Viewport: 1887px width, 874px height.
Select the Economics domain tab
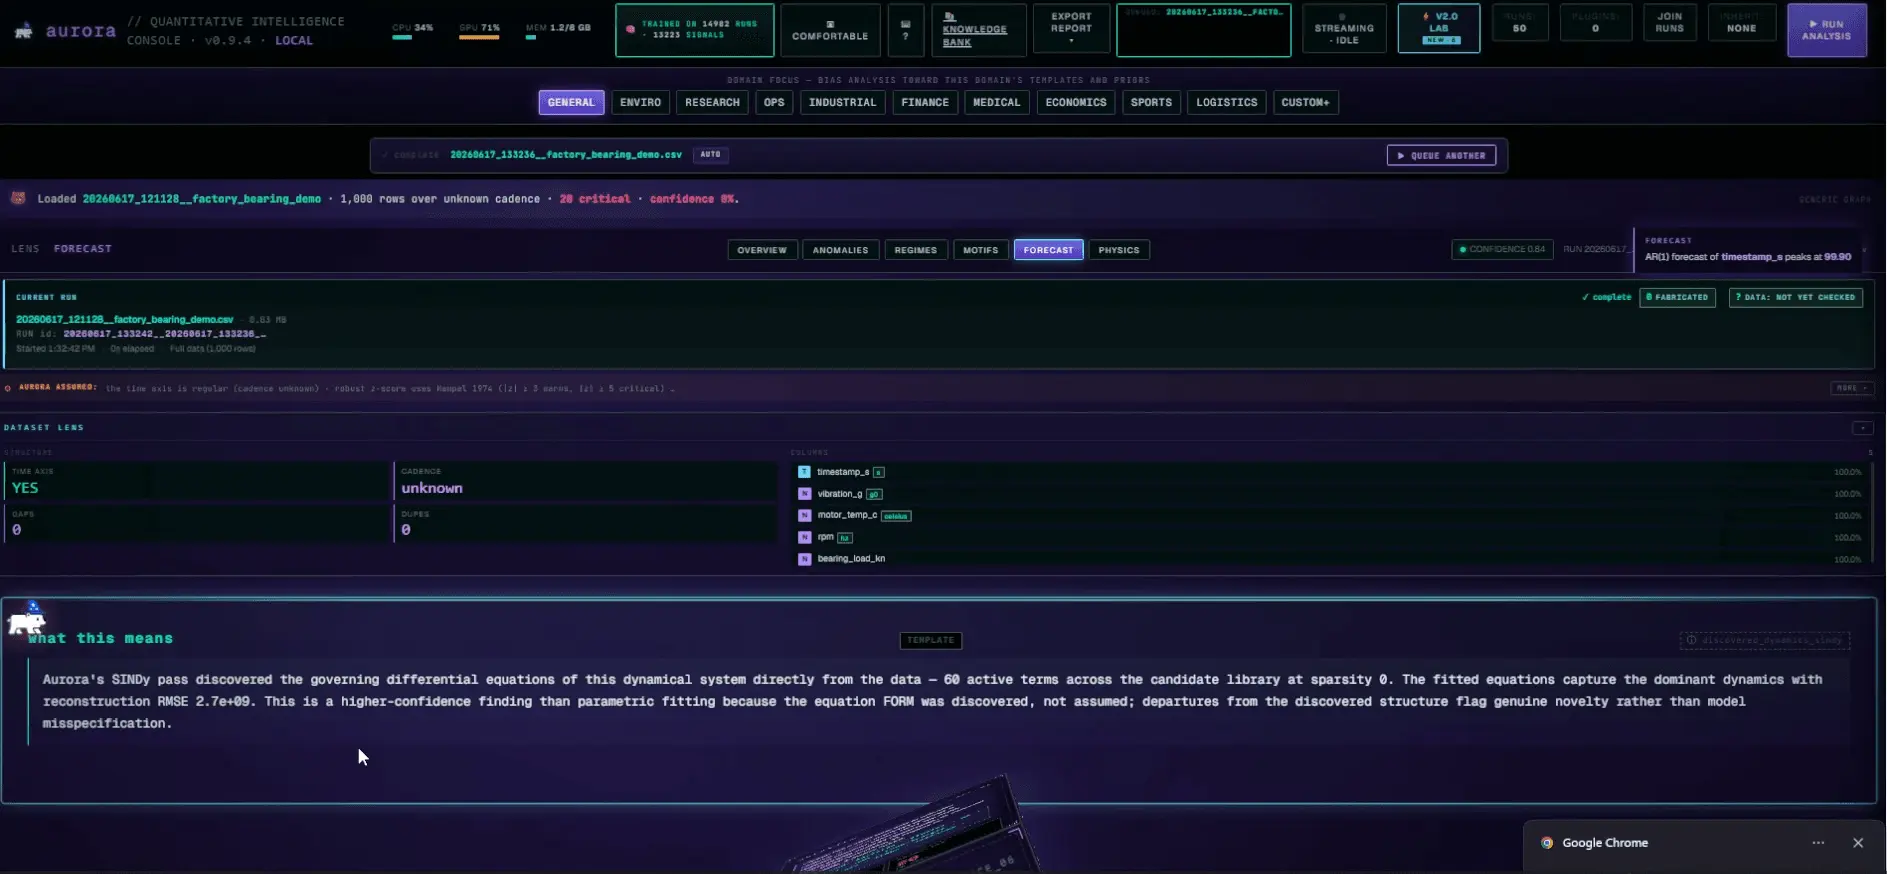coord(1076,102)
